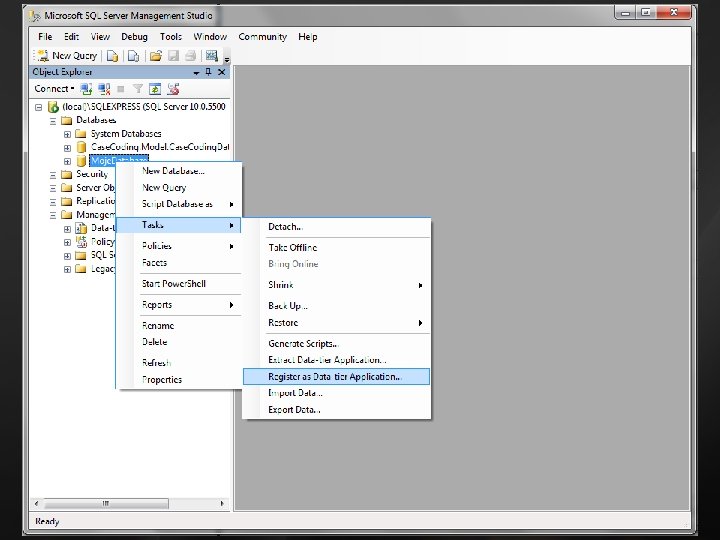Choose Export Data... option

337,410
